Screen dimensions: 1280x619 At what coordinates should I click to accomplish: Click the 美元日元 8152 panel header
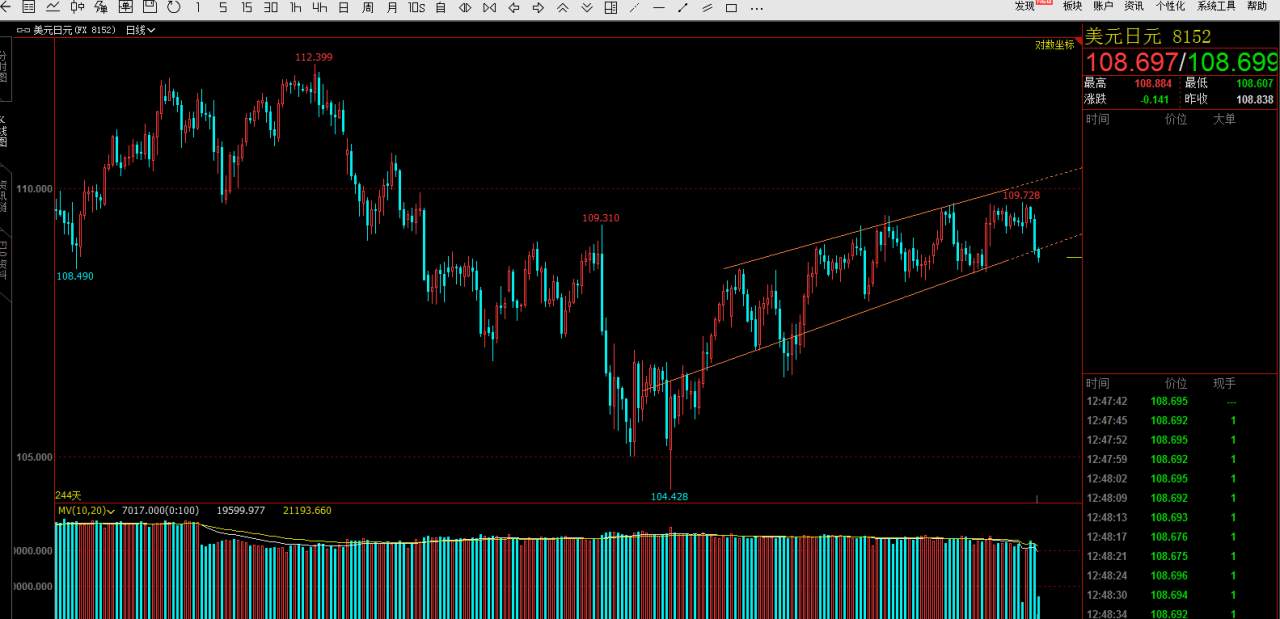pyautogui.click(x=1148, y=37)
